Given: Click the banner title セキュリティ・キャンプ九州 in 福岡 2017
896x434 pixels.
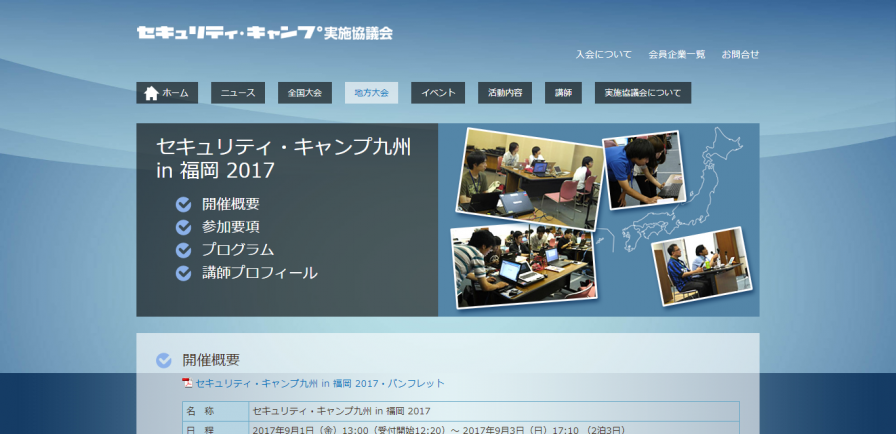Looking at the screenshot, I should (x=283, y=158).
